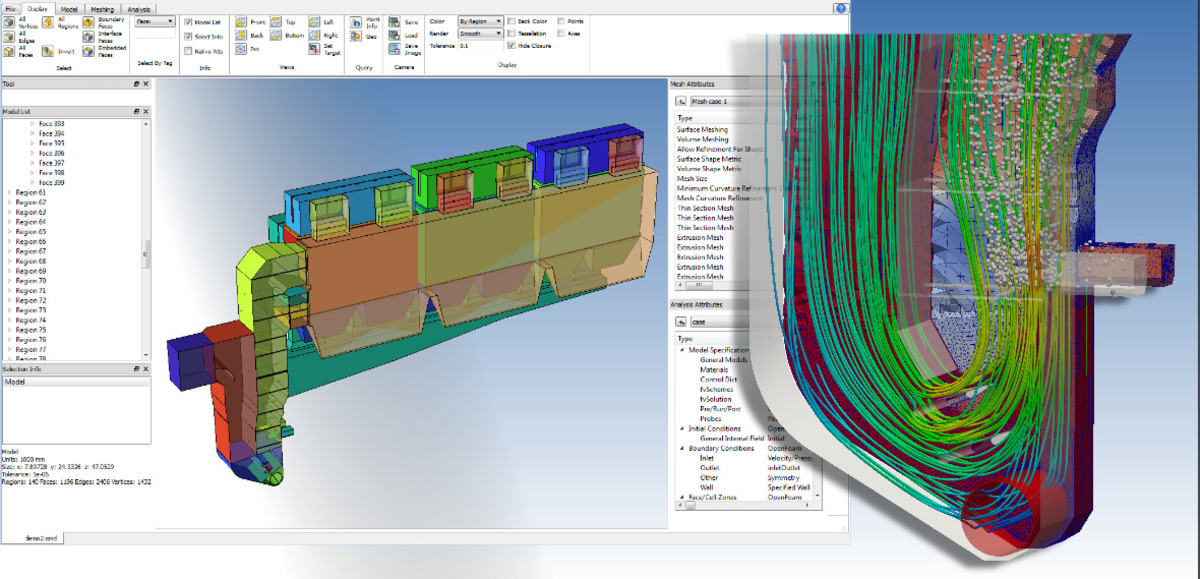This screenshot has height=579, width=1200.
Task: Collapse Face/Cell Zones tree node
Action: click(682, 497)
